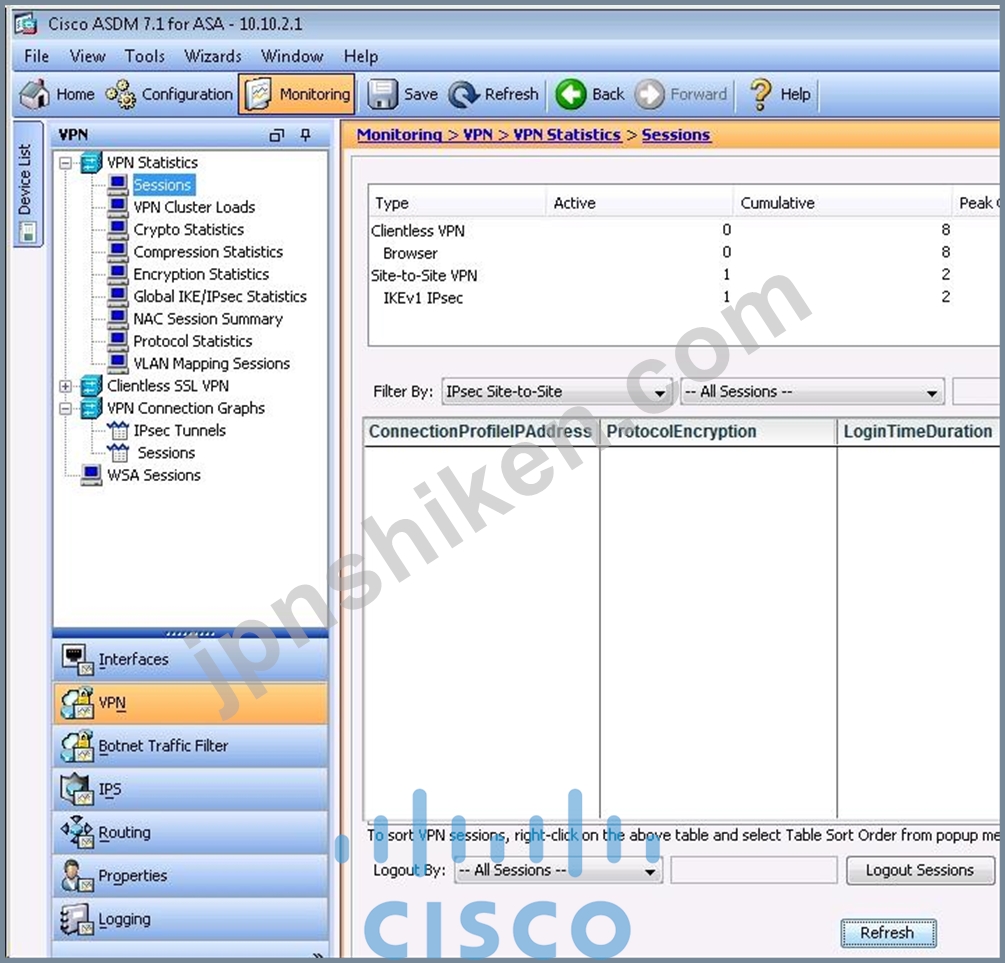
Task: Open Logout By All Sessions dropdown
Action: pos(558,871)
